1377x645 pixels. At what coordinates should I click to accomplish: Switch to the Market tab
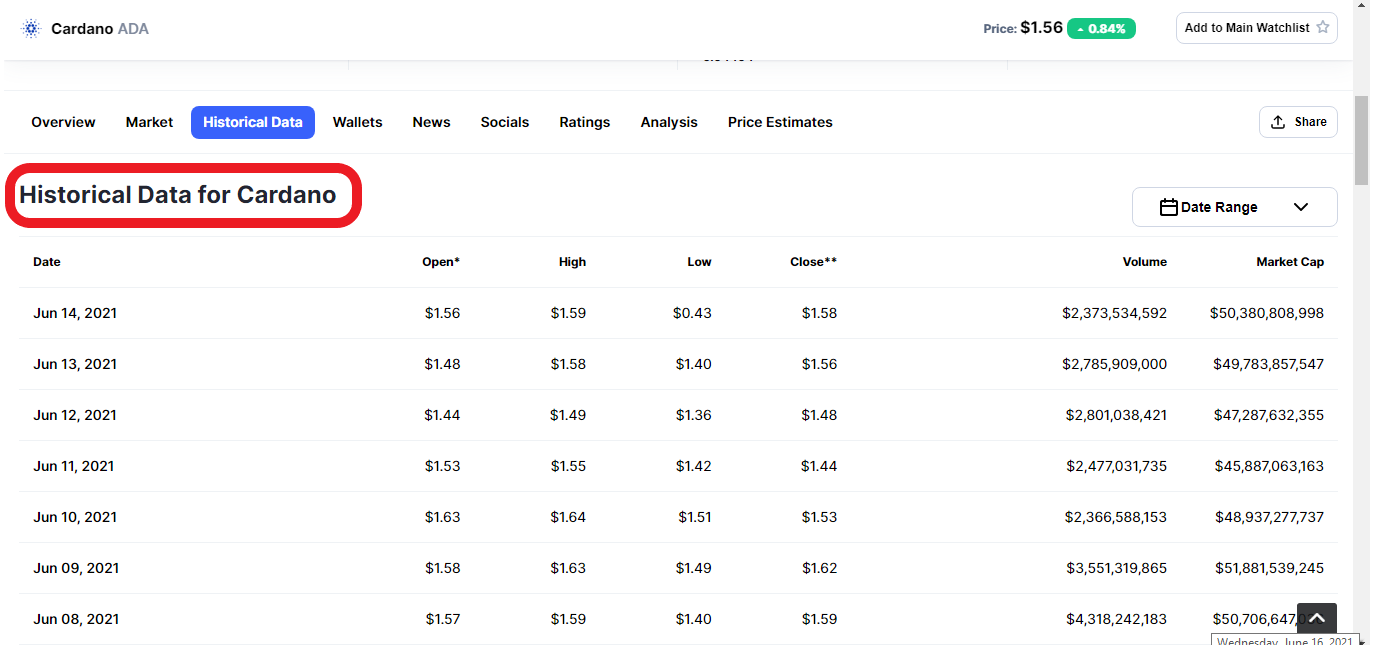(x=149, y=122)
